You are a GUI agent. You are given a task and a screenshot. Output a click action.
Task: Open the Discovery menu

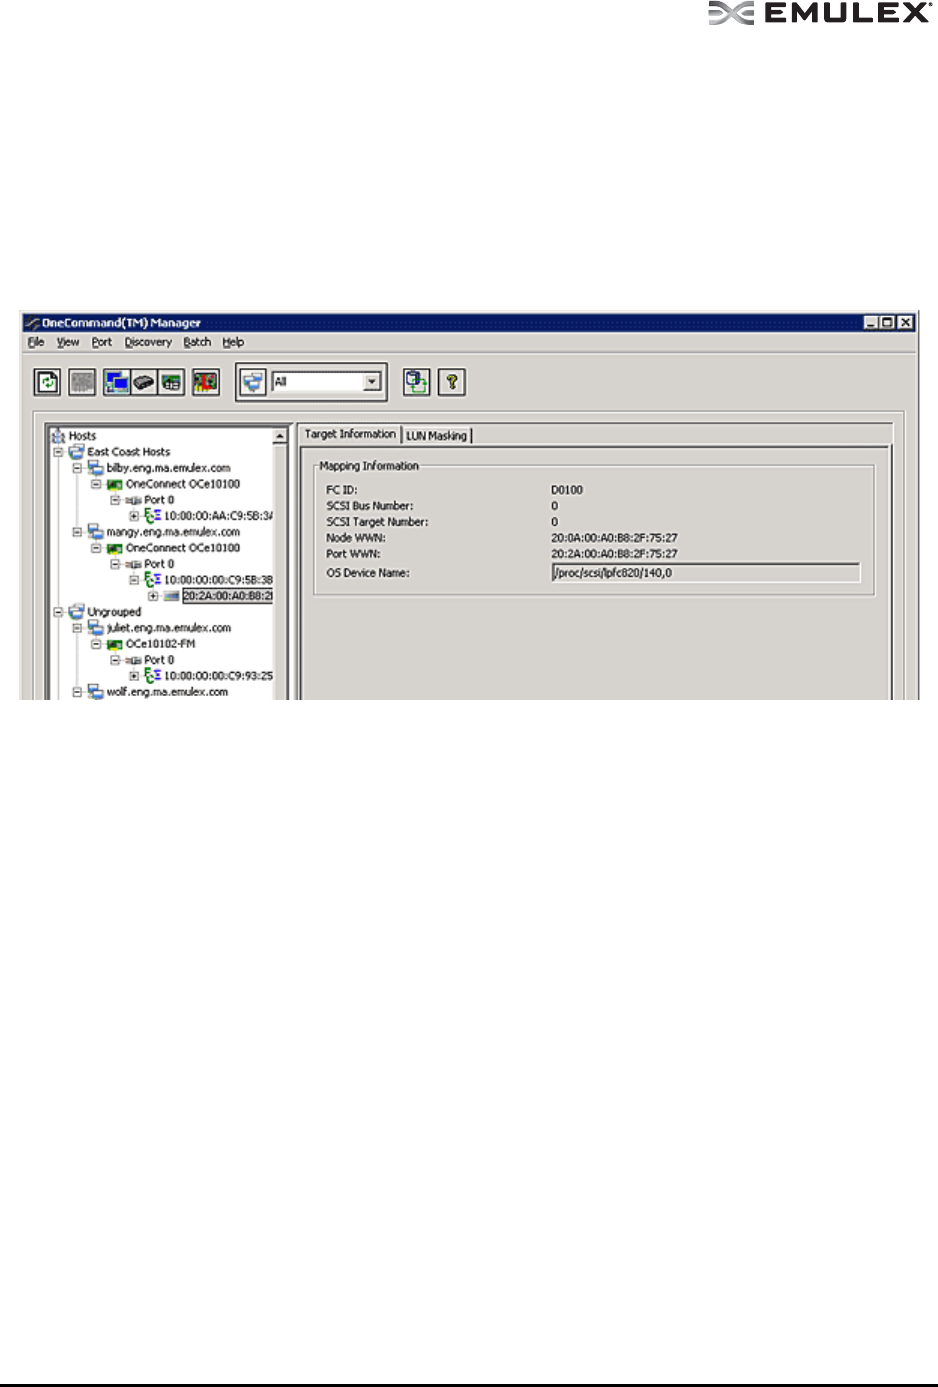pyautogui.click(x=148, y=342)
